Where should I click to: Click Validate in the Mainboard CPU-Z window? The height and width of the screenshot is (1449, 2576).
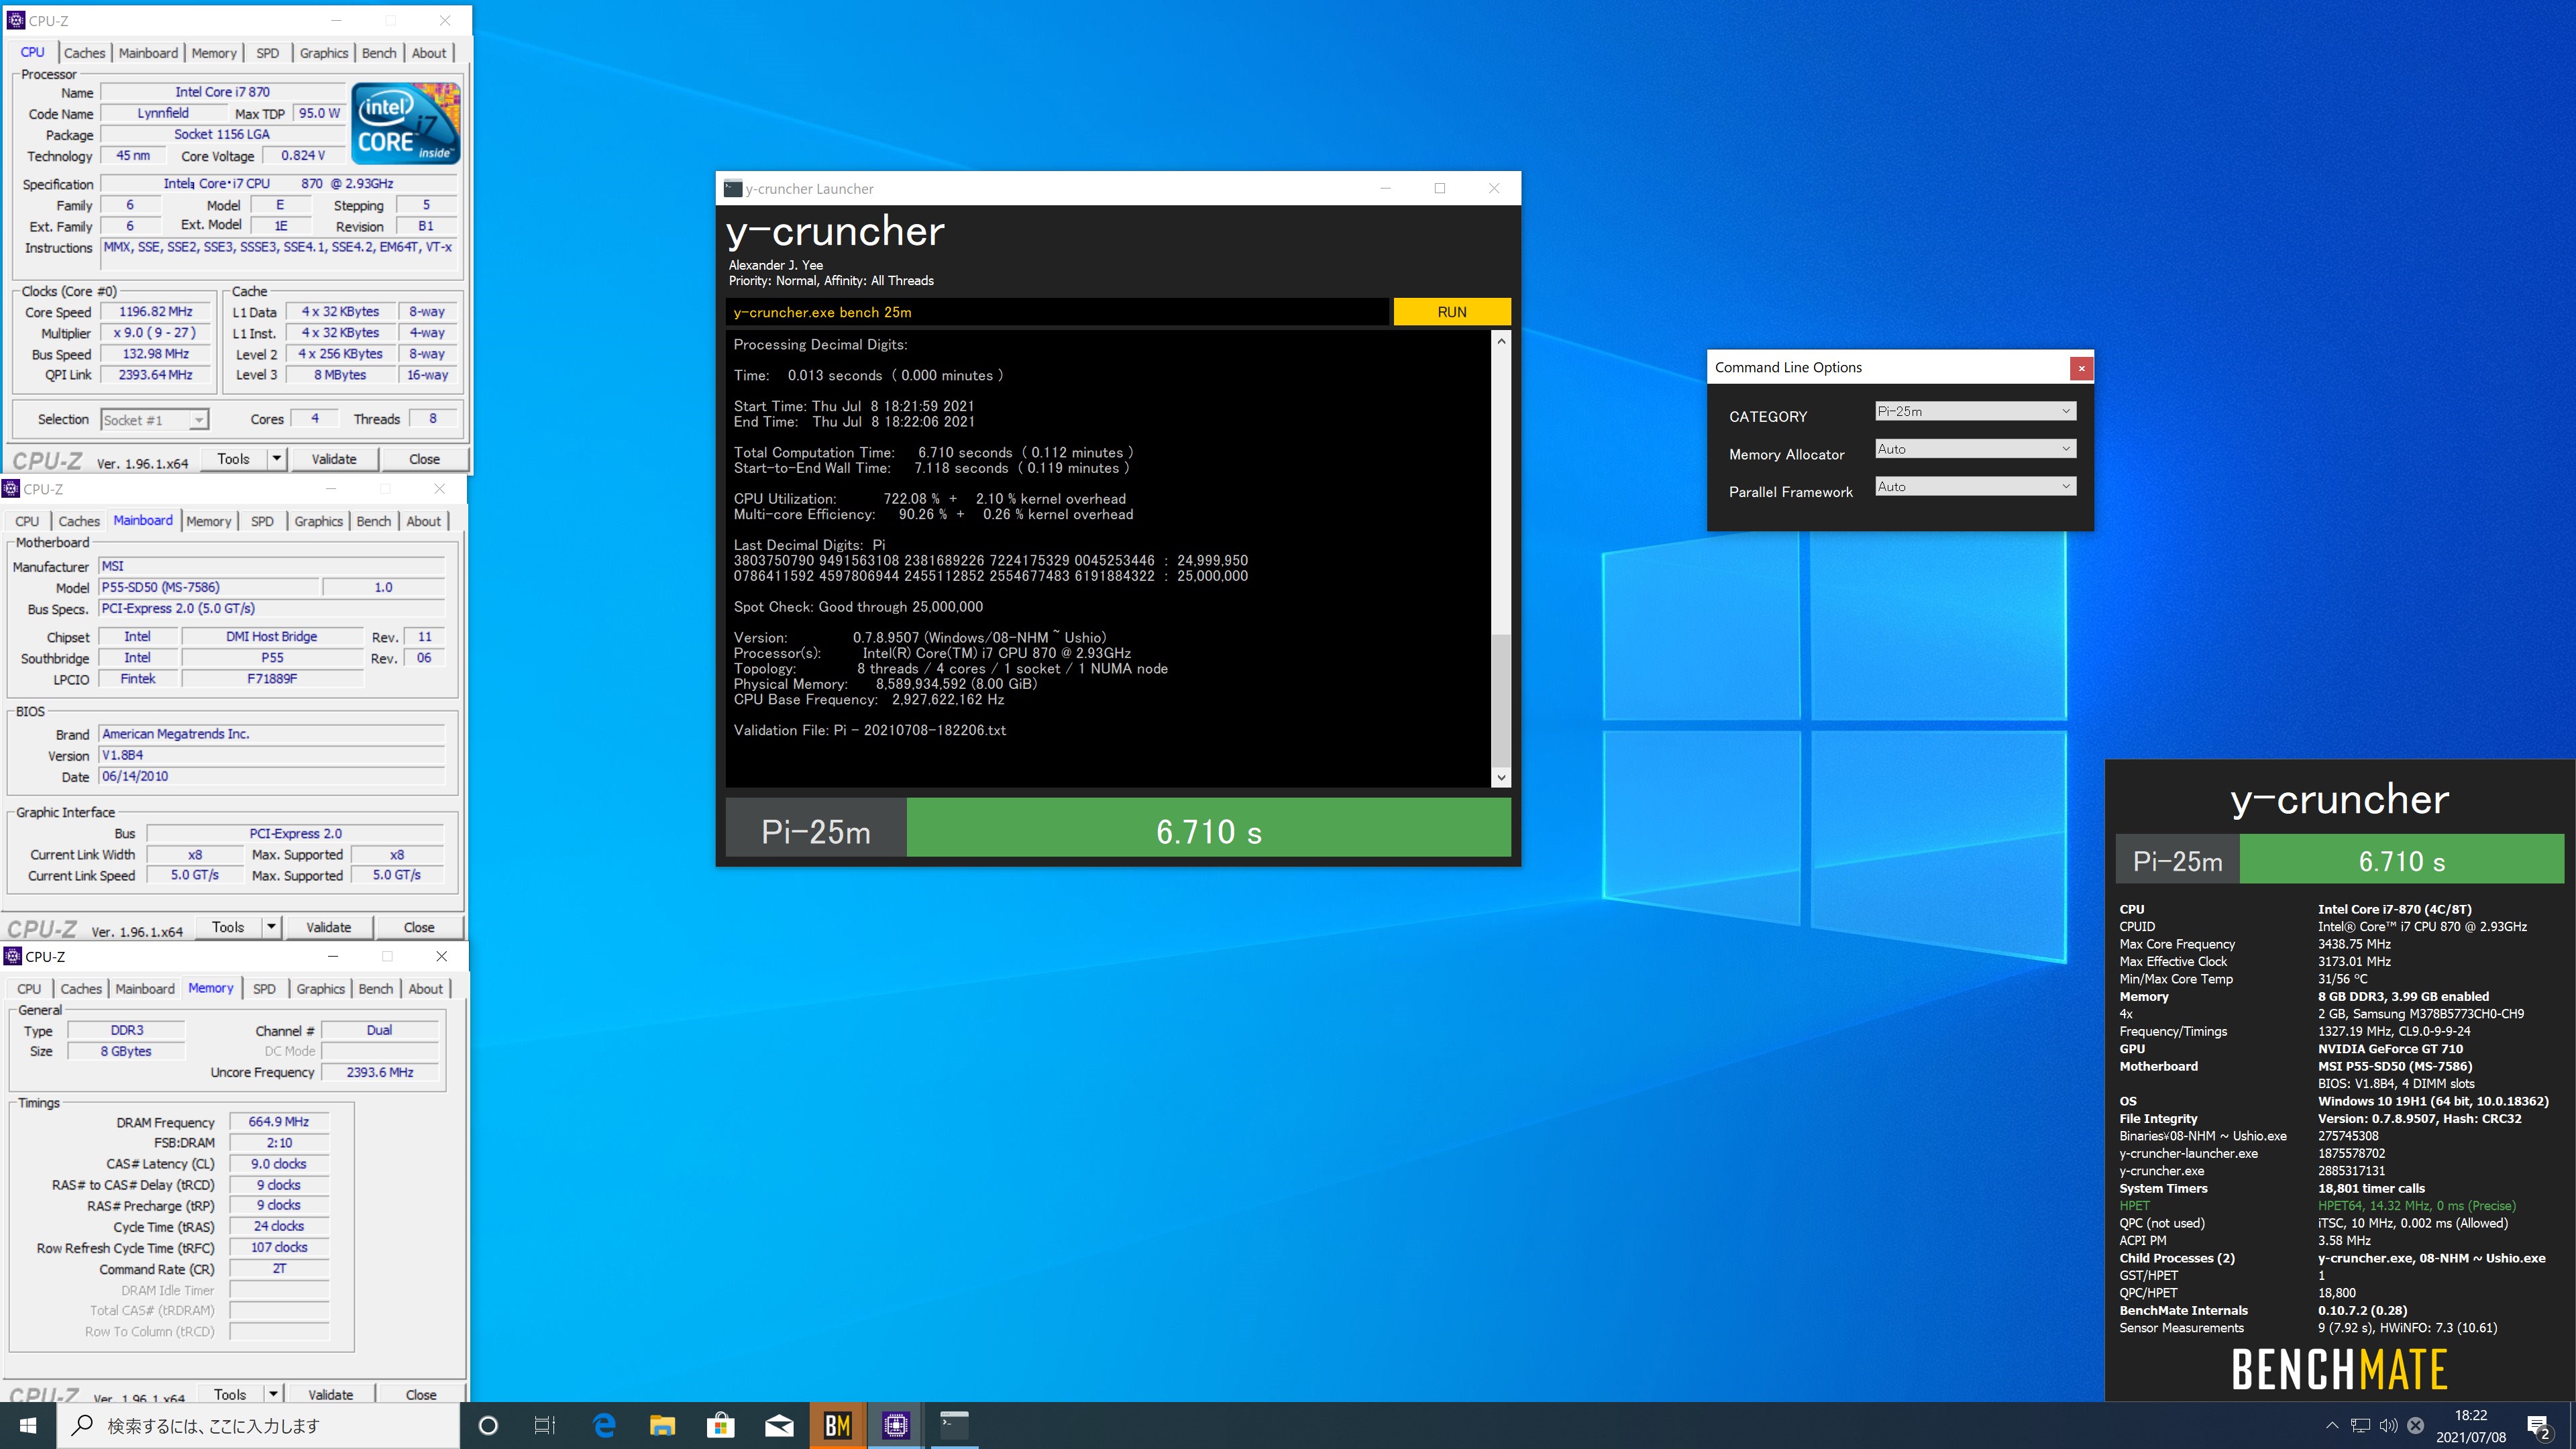coord(328,927)
